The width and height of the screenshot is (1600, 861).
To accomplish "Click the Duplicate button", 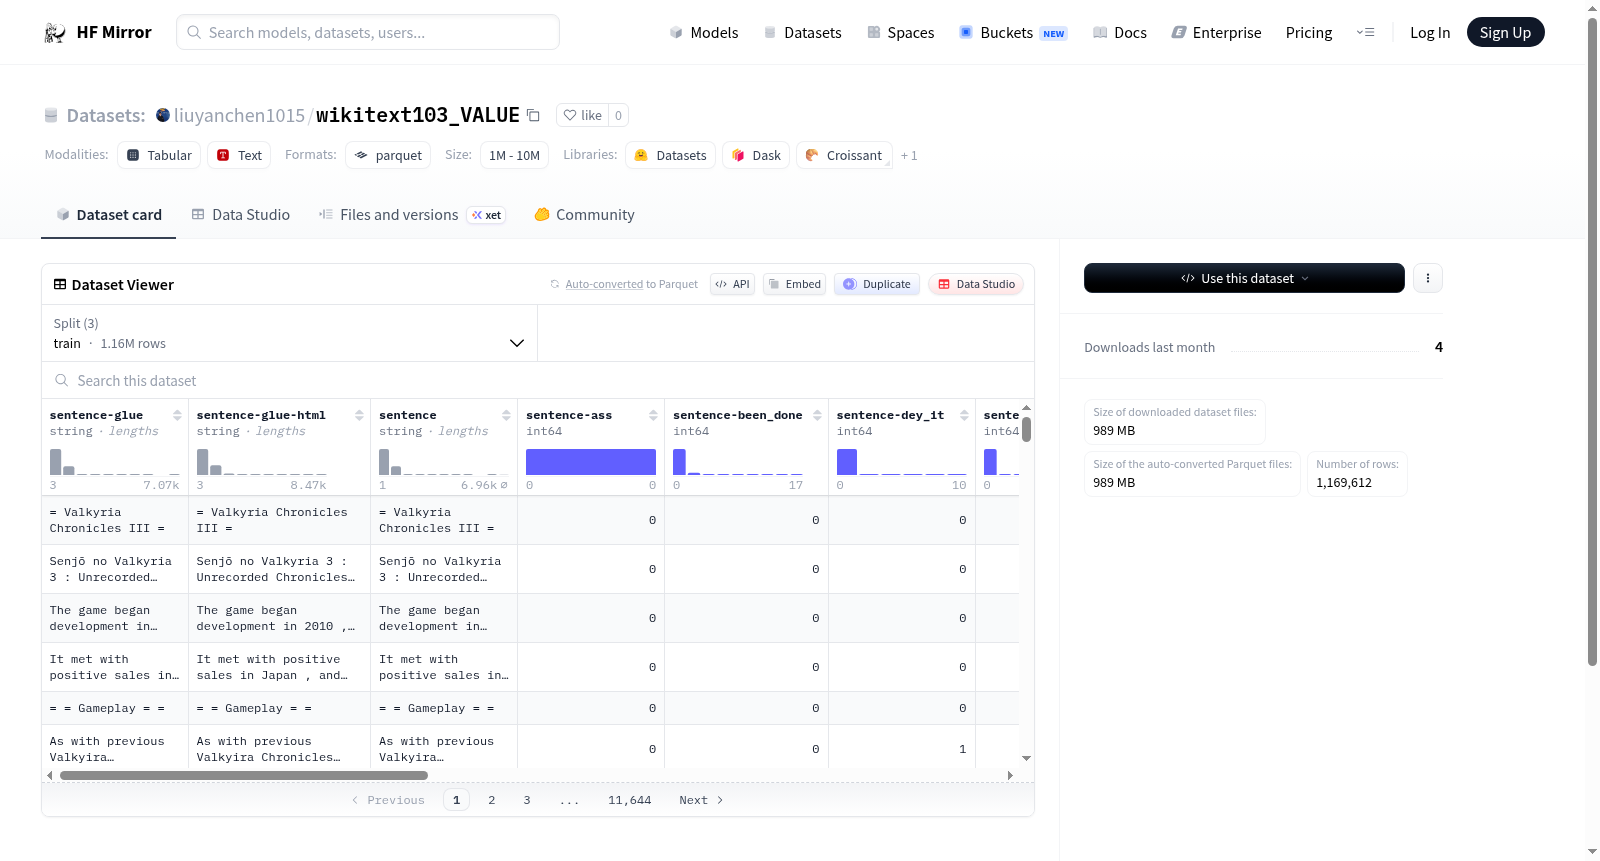I will coord(877,284).
